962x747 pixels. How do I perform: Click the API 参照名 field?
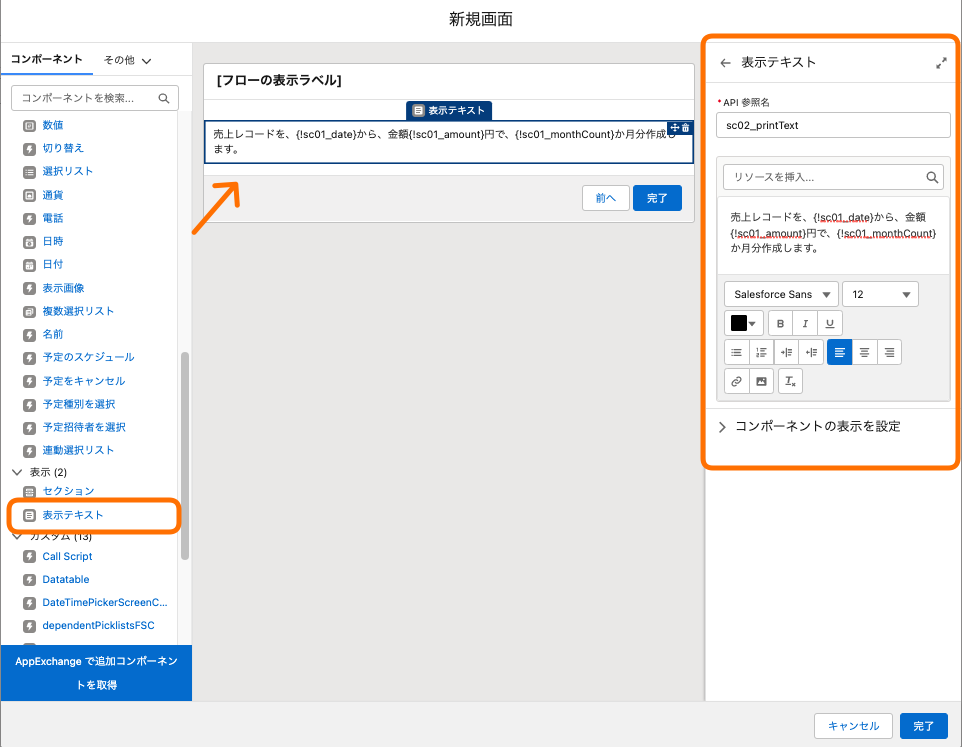click(x=833, y=125)
